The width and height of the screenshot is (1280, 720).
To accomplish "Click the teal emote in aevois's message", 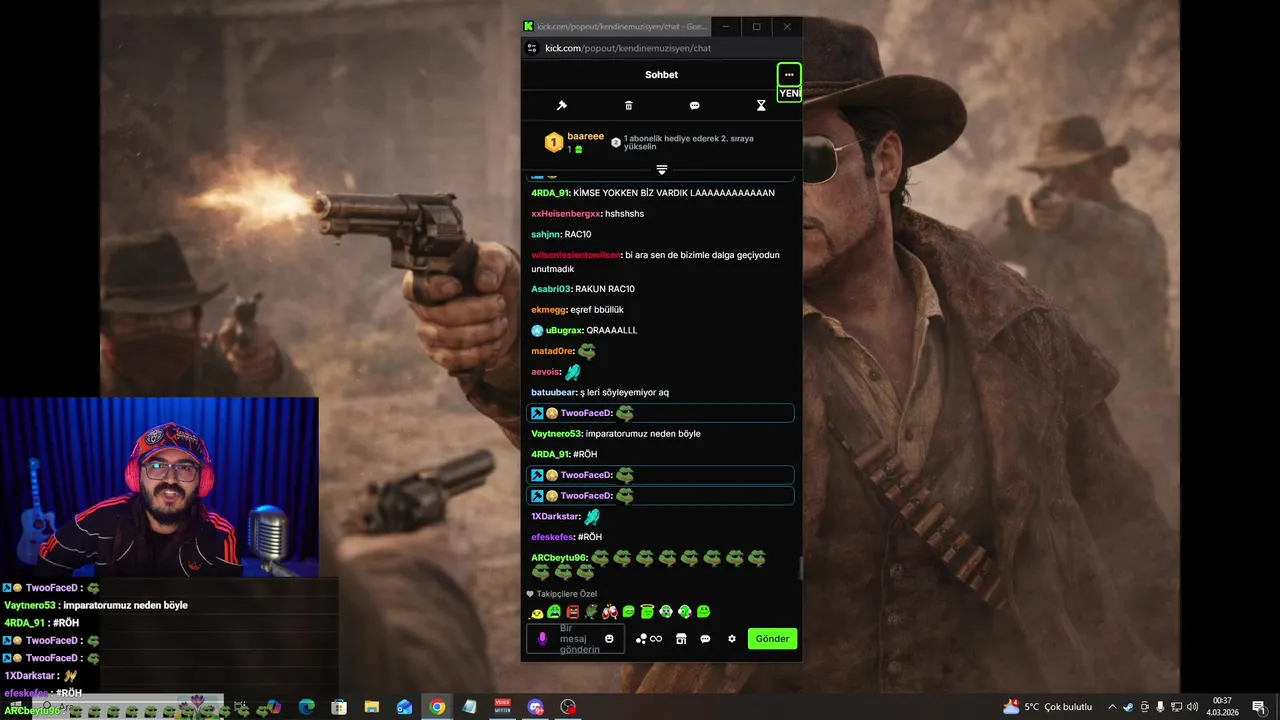I will 573,372.
